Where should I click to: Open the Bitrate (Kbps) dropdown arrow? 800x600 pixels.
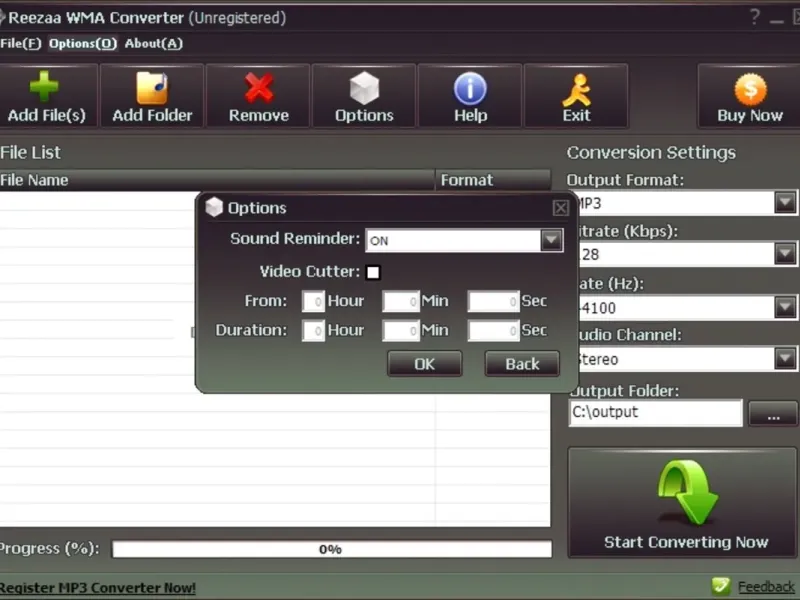coord(785,254)
